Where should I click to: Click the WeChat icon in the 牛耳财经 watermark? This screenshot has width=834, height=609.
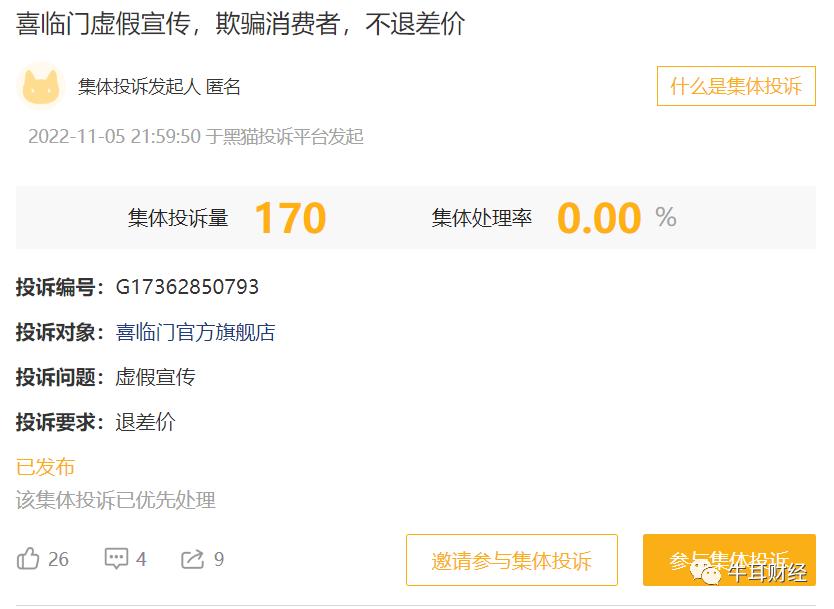tap(706, 573)
